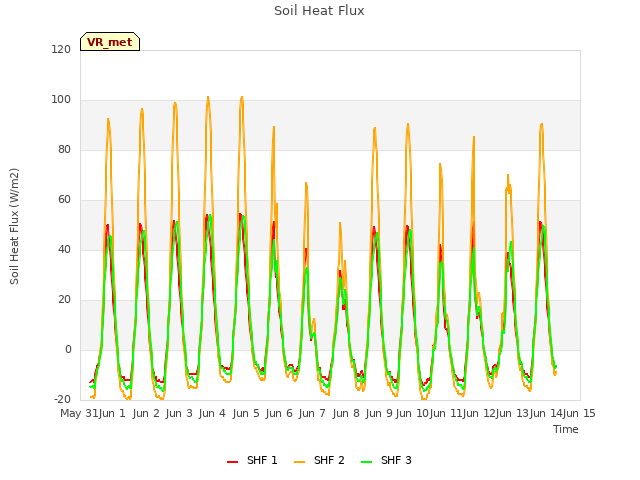
Task: Select the Soil Heat Flux chart title
Action: (319, 11)
